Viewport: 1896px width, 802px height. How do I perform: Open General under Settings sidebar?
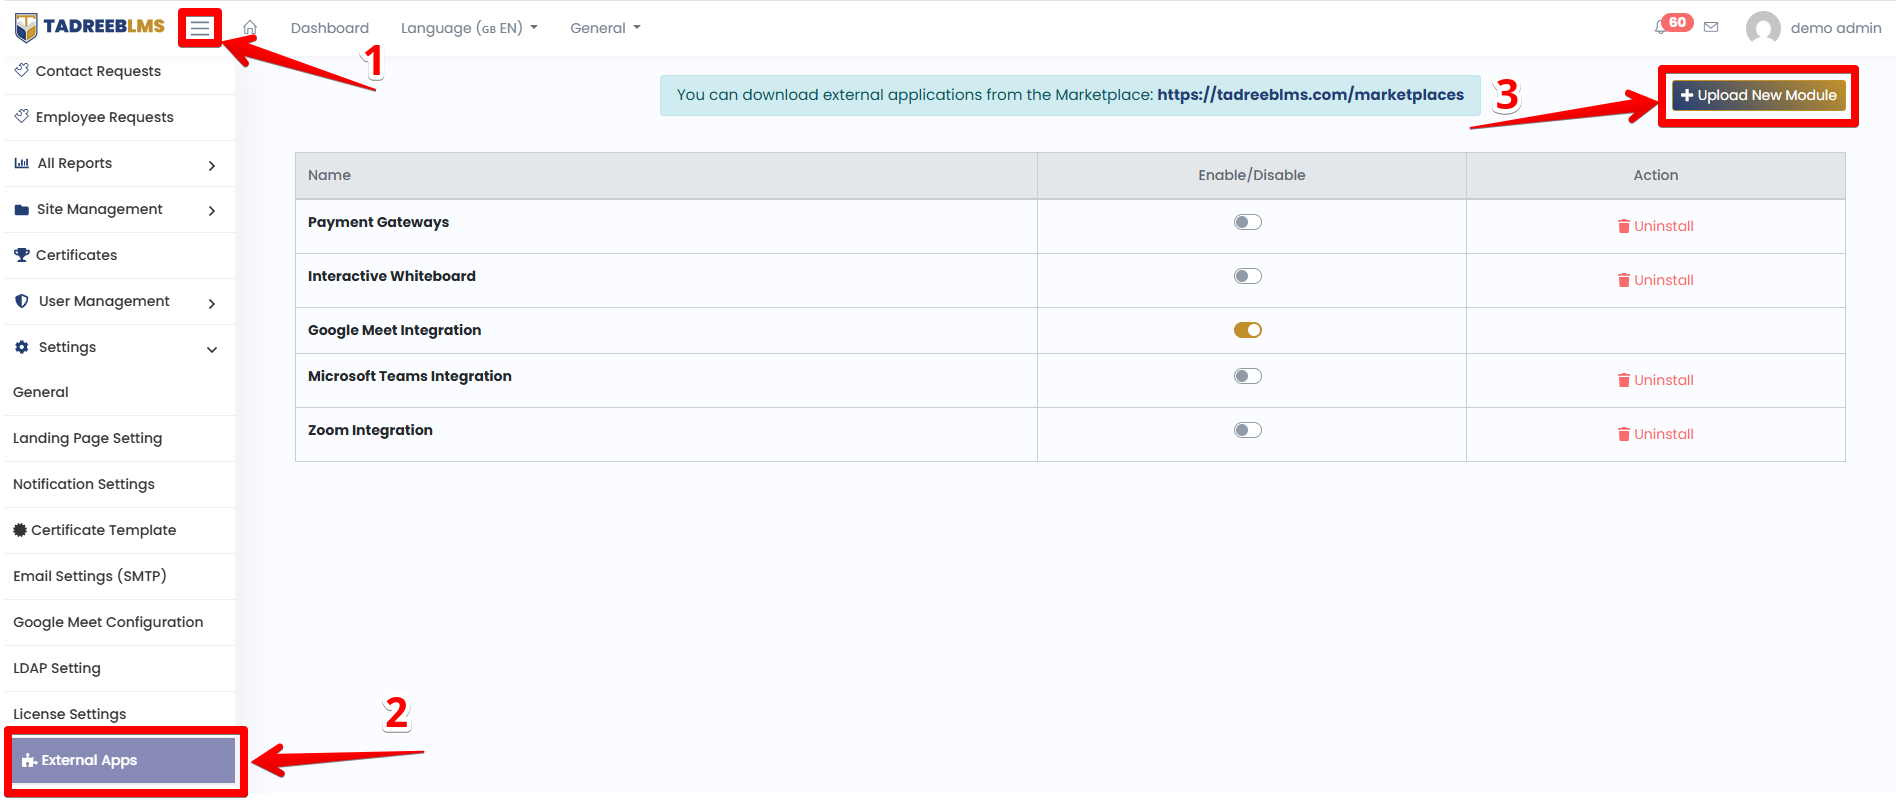pyautogui.click(x=41, y=392)
